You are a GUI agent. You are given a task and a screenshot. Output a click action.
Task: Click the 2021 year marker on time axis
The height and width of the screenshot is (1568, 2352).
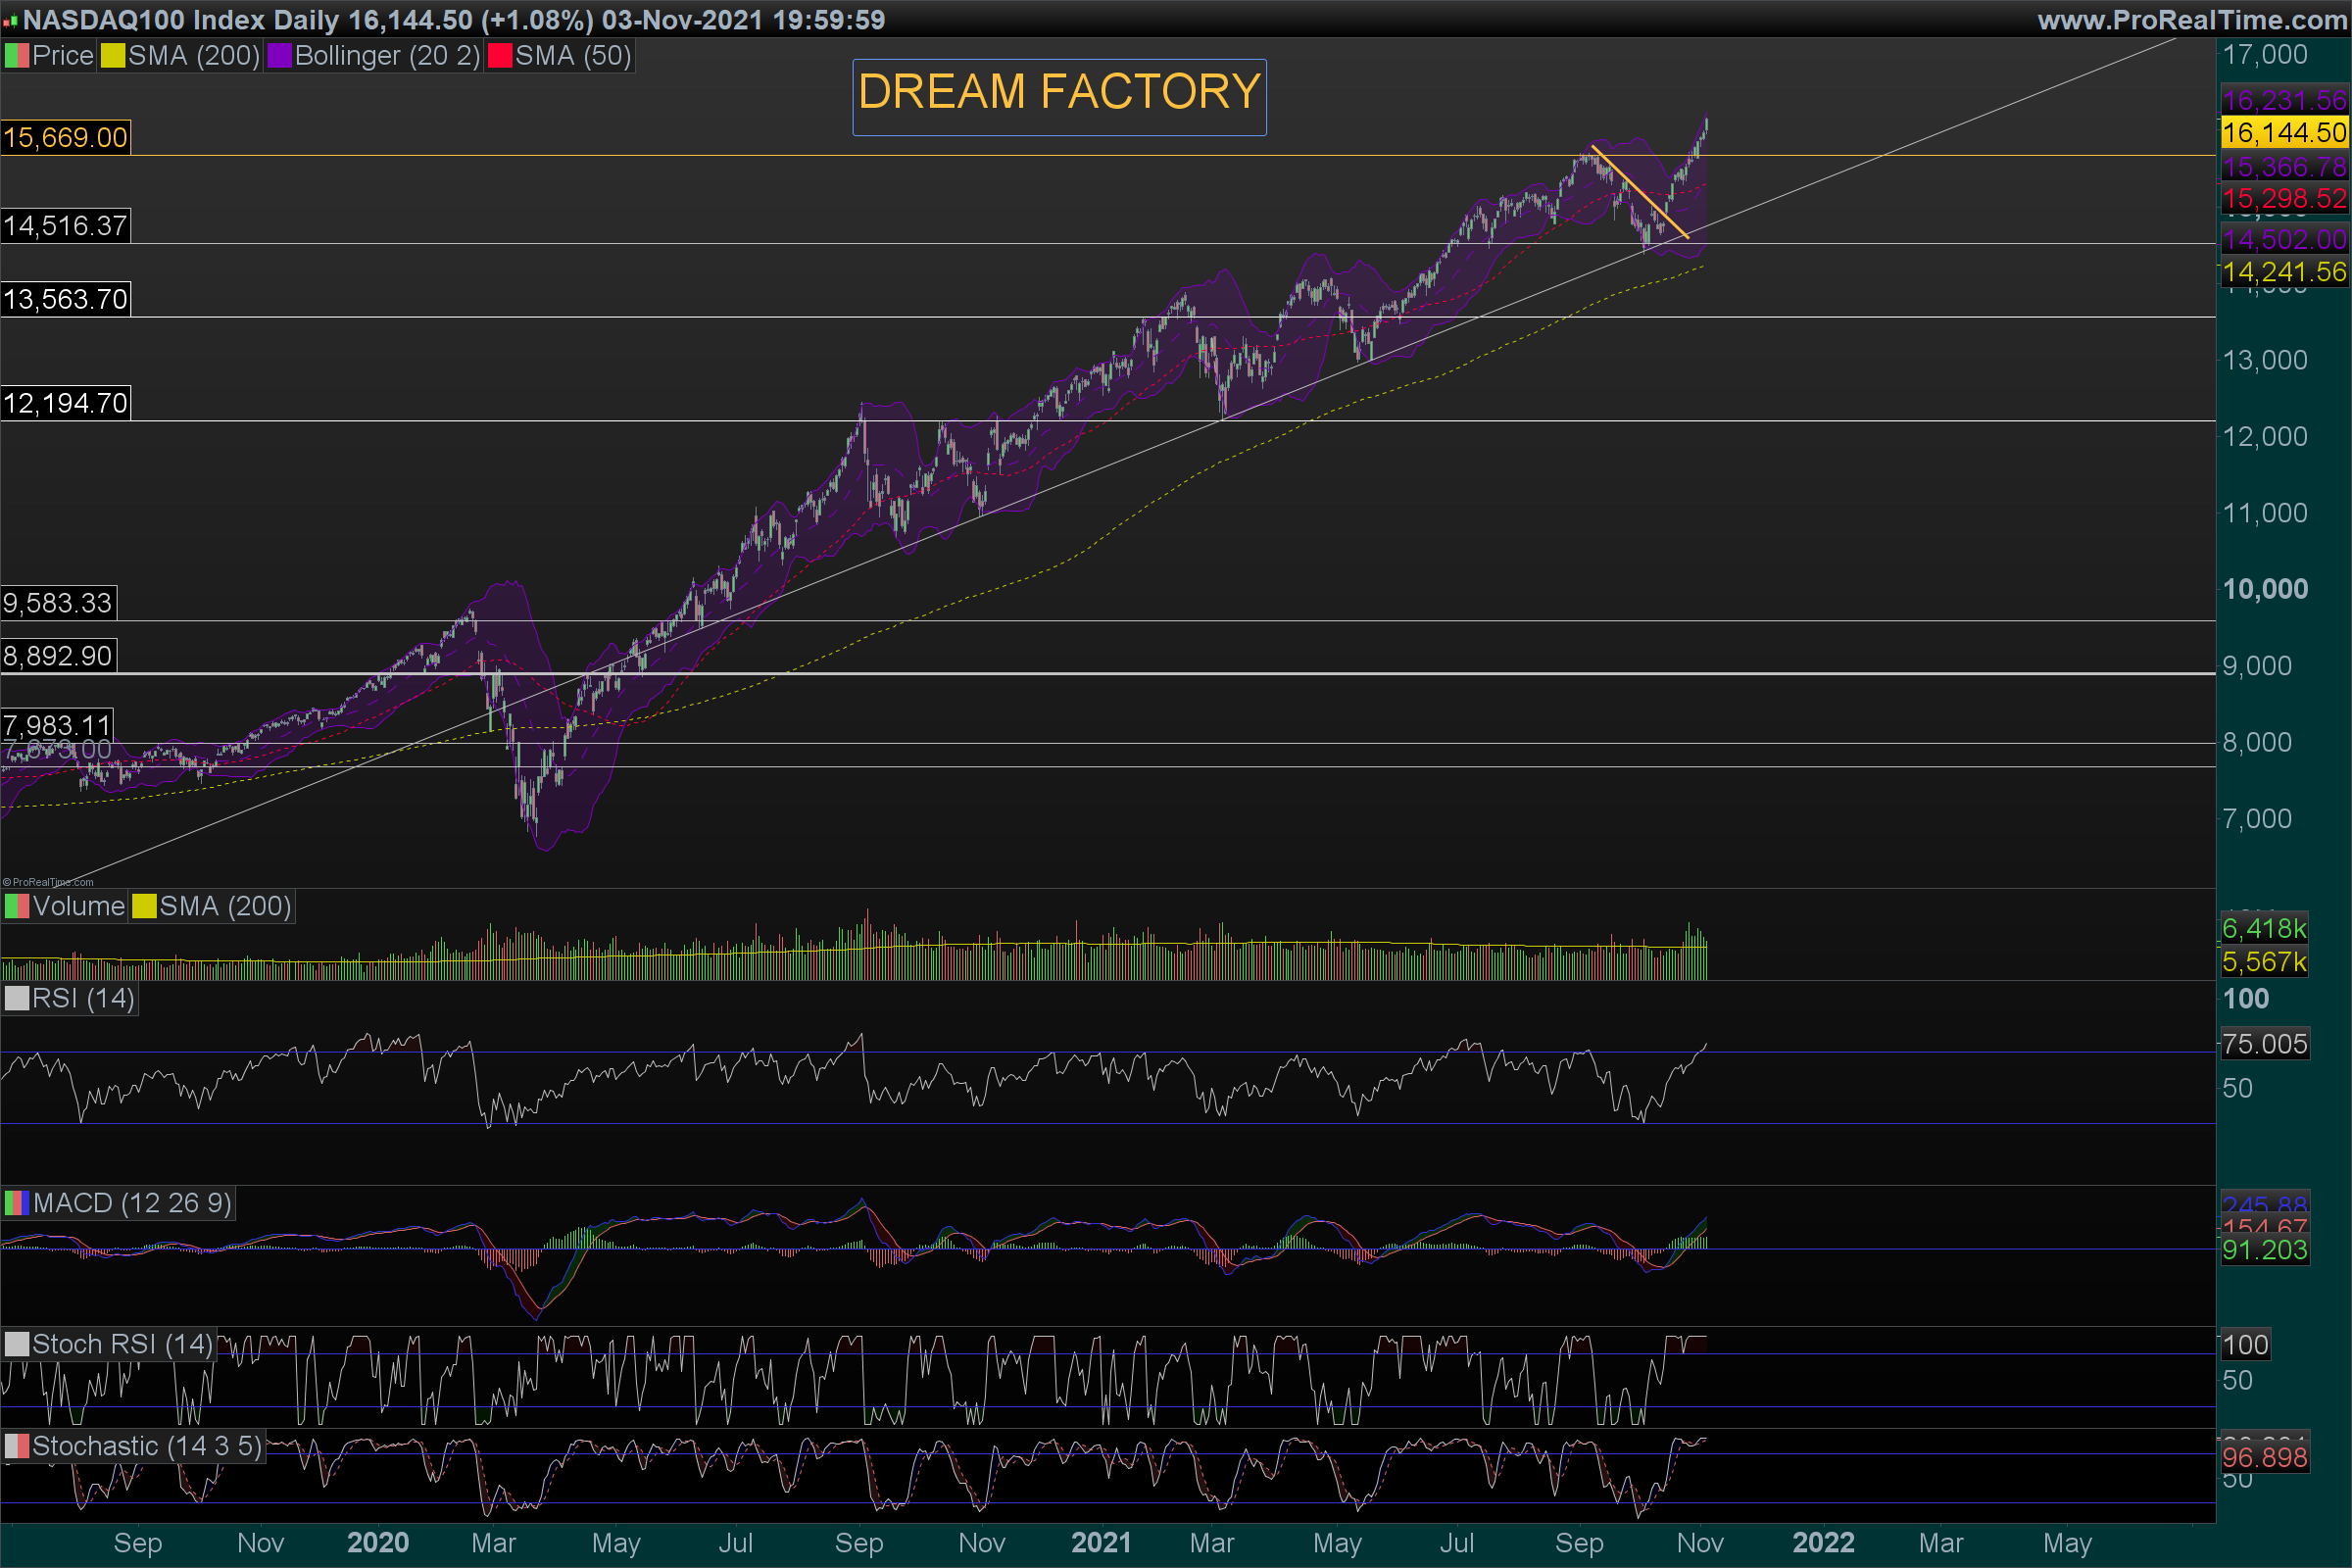[1101, 1543]
